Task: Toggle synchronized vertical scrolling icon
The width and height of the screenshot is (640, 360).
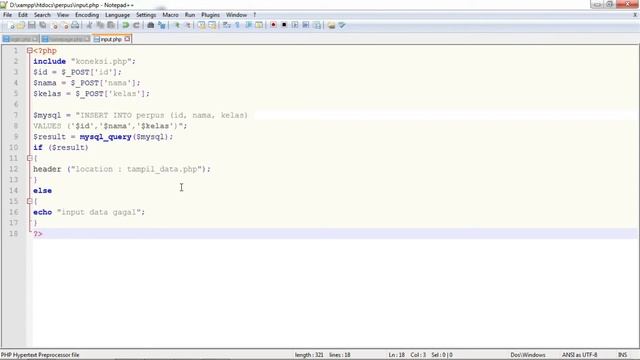Action: pos(202,25)
